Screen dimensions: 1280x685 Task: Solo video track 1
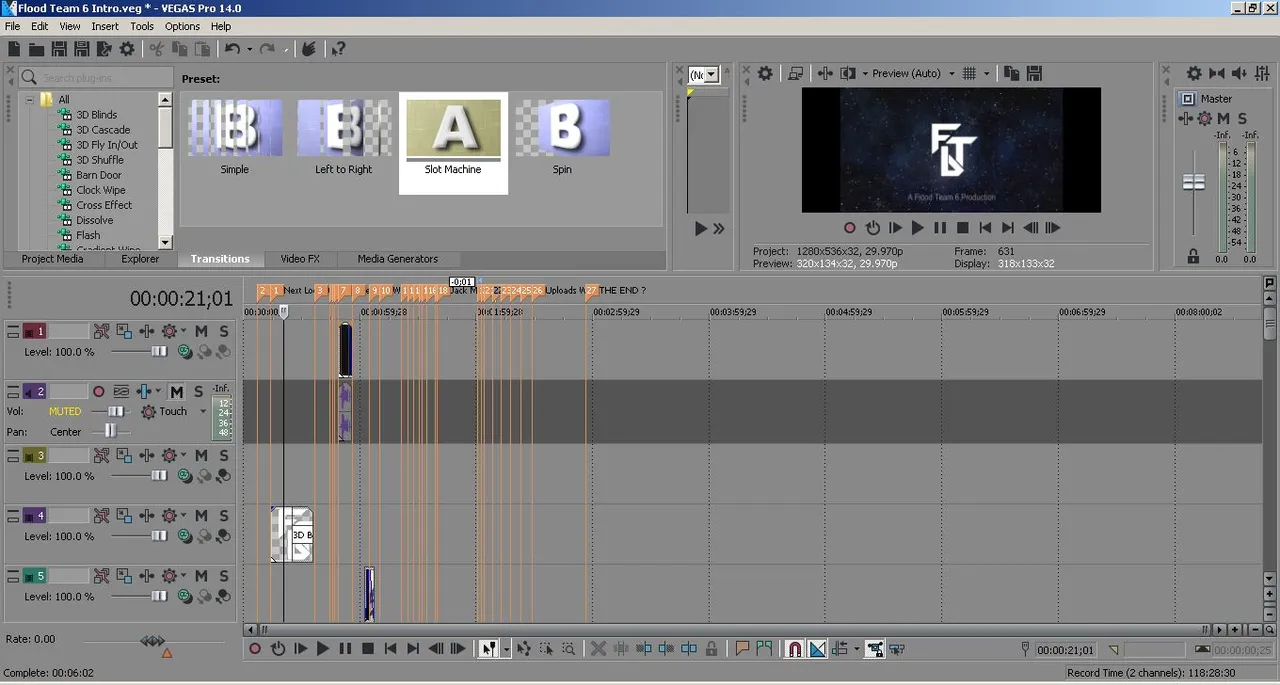[x=224, y=331]
